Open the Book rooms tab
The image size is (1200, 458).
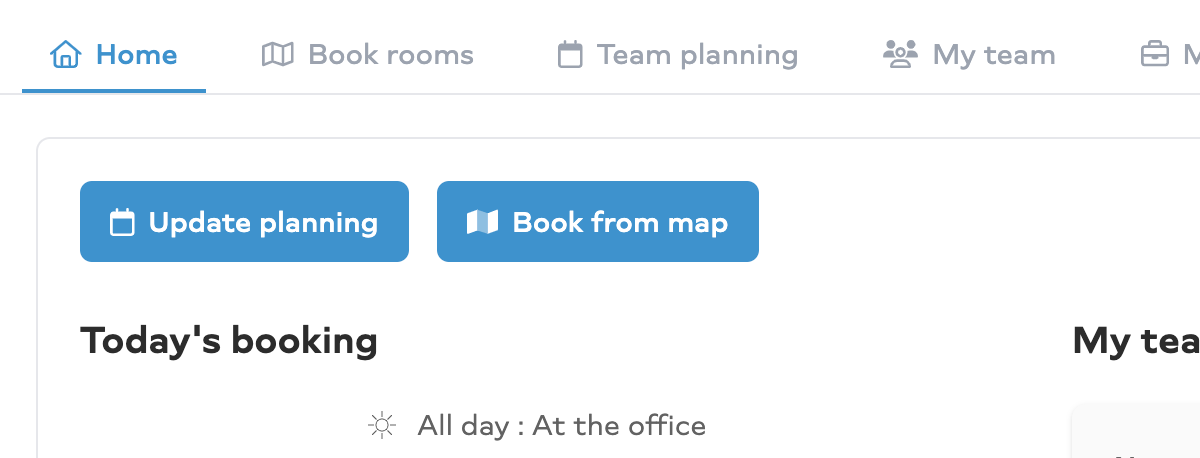click(x=367, y=54)
